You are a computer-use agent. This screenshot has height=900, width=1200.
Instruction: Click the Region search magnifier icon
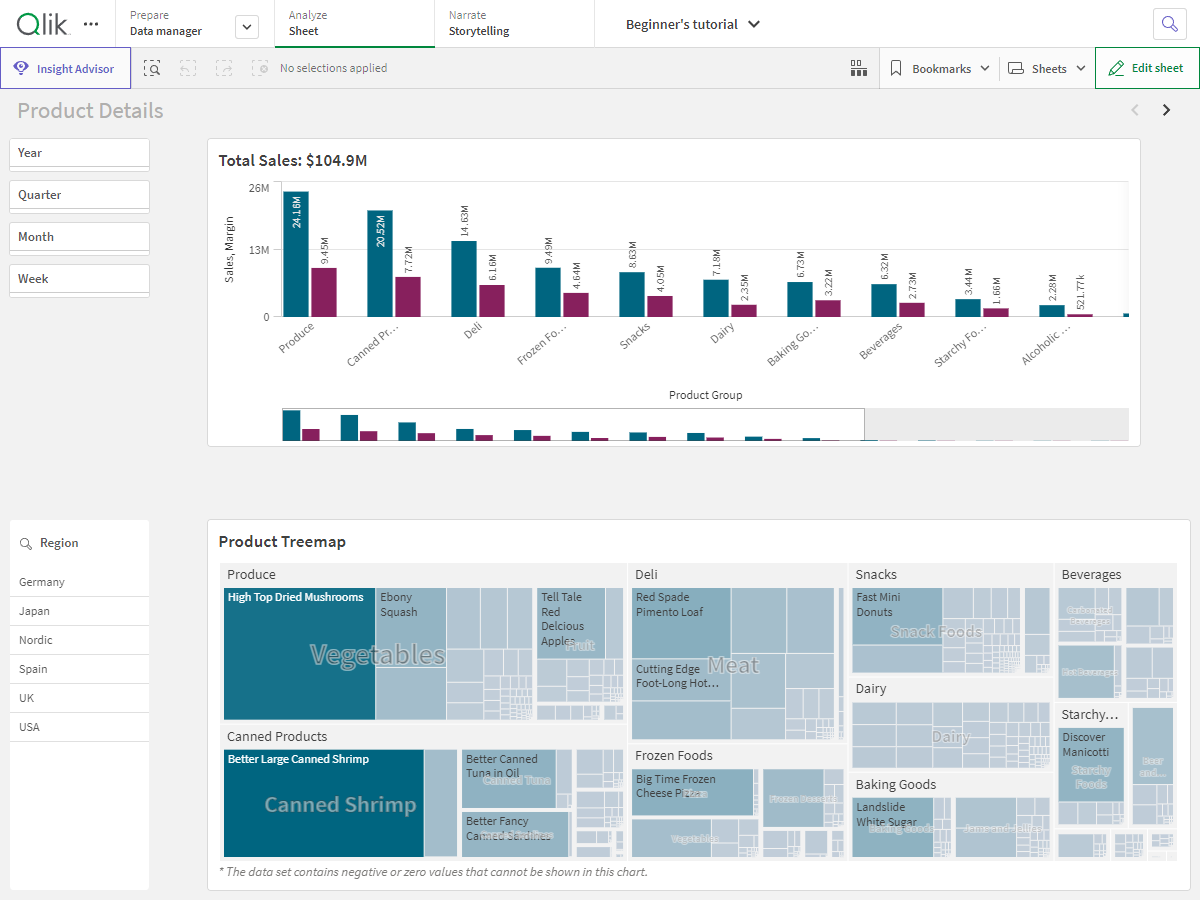pyautogui.click(x=26, y=543)
